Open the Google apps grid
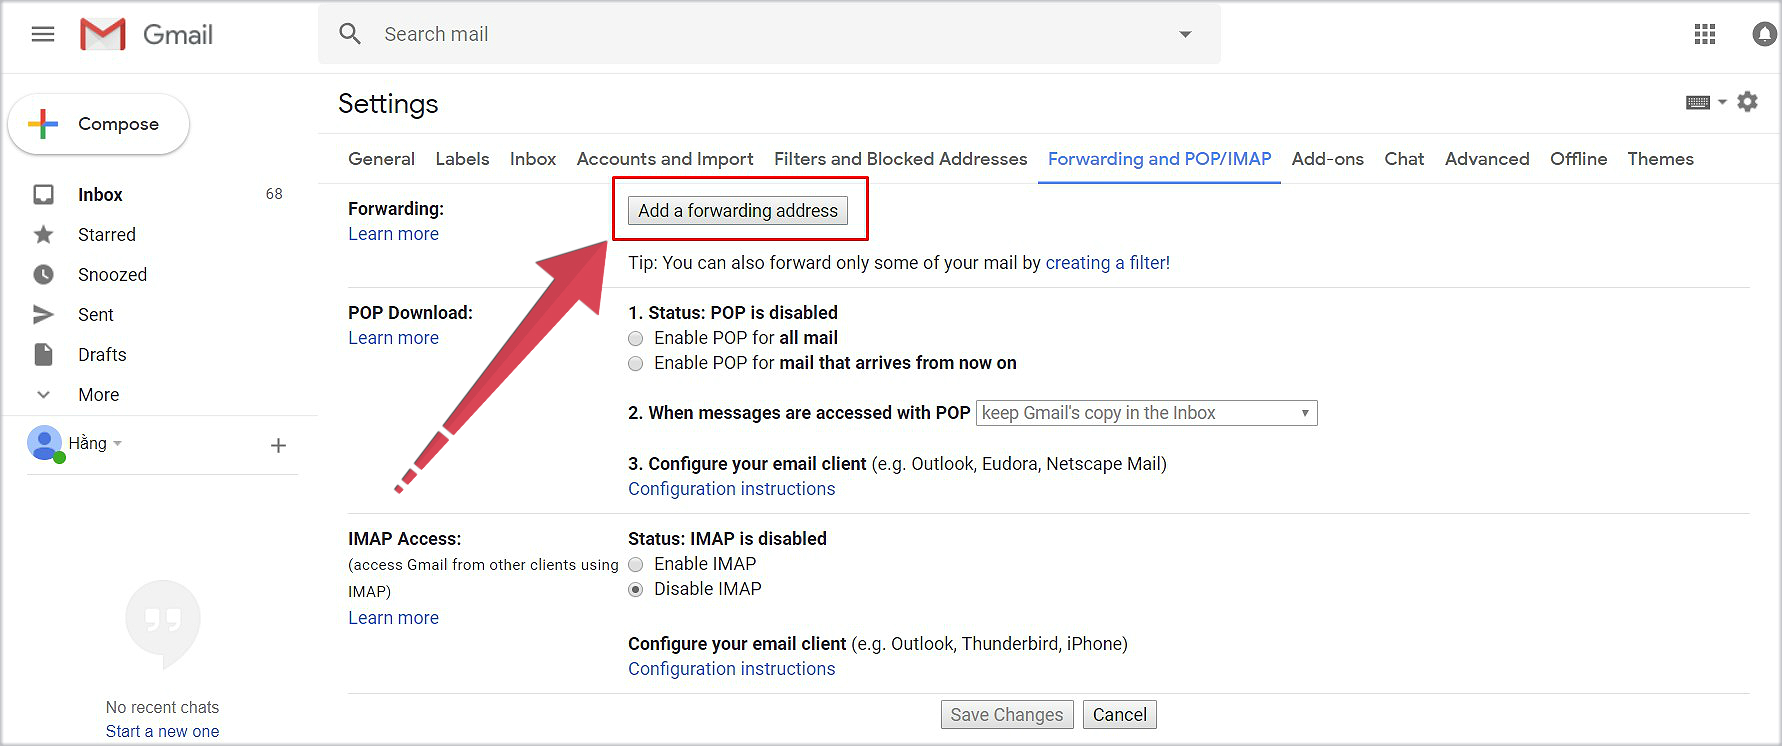The height and width of the screenshot is (746, 1782). (1705, 35)
